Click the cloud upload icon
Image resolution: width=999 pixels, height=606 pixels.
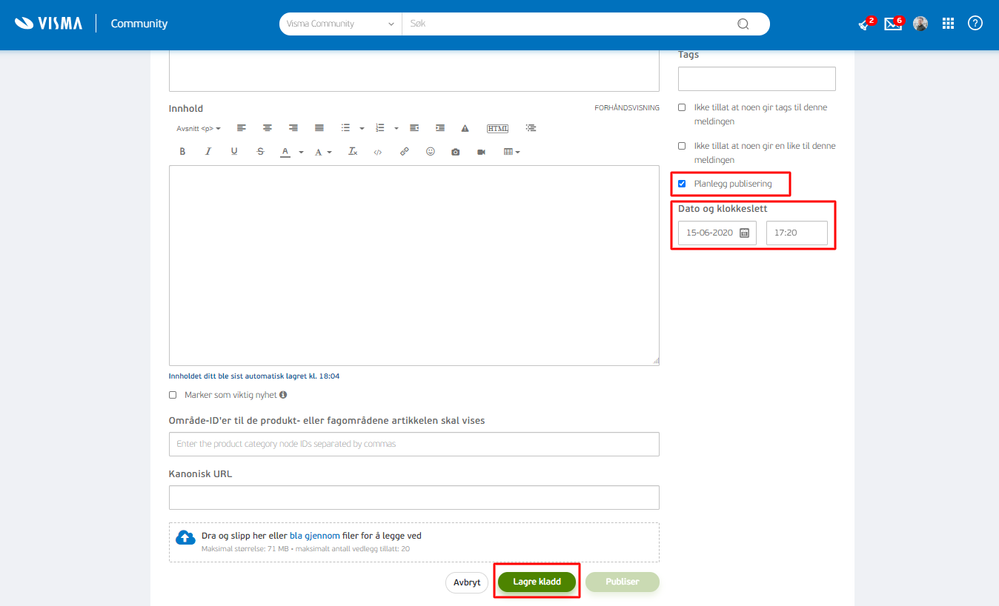pos(185,537)
